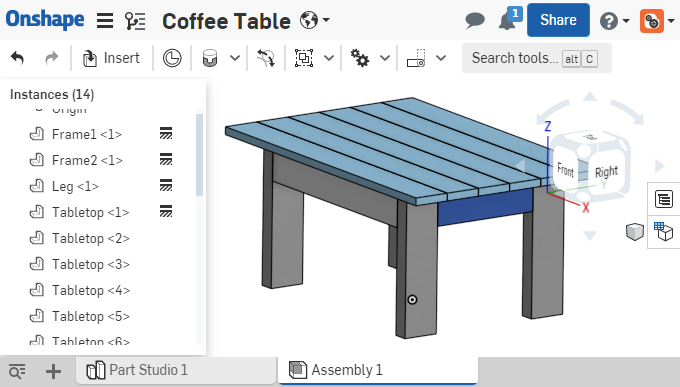
Task: Expand the group tool dropdown arrow
Action: 329,58
